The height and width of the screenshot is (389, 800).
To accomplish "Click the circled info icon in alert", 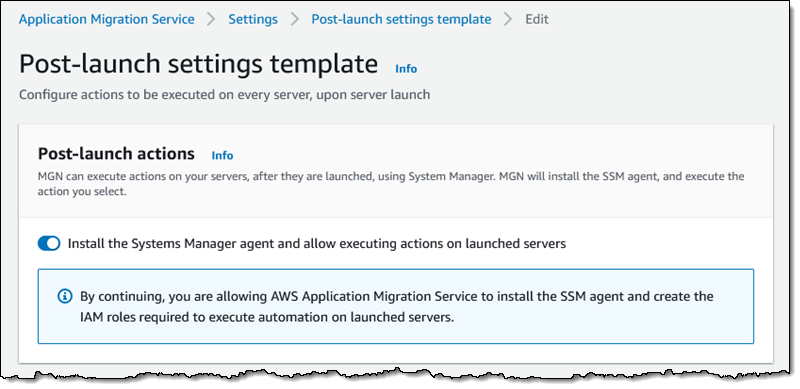I will coord(65,296).
